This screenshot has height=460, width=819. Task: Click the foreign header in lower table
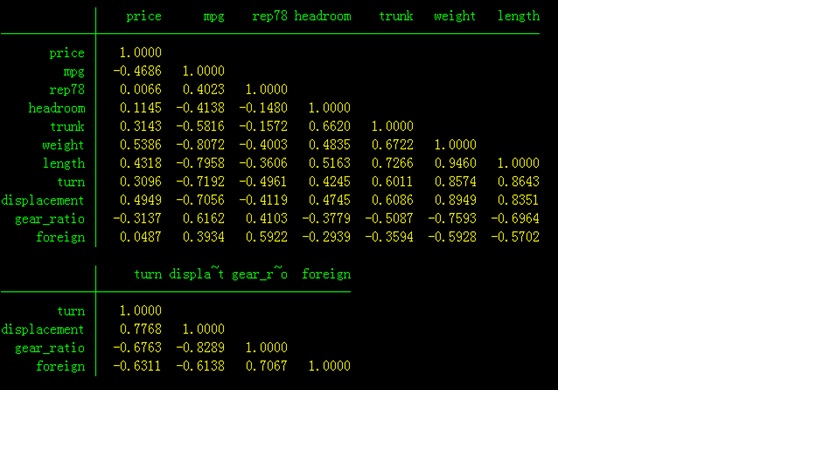click(x=326, y=274)
